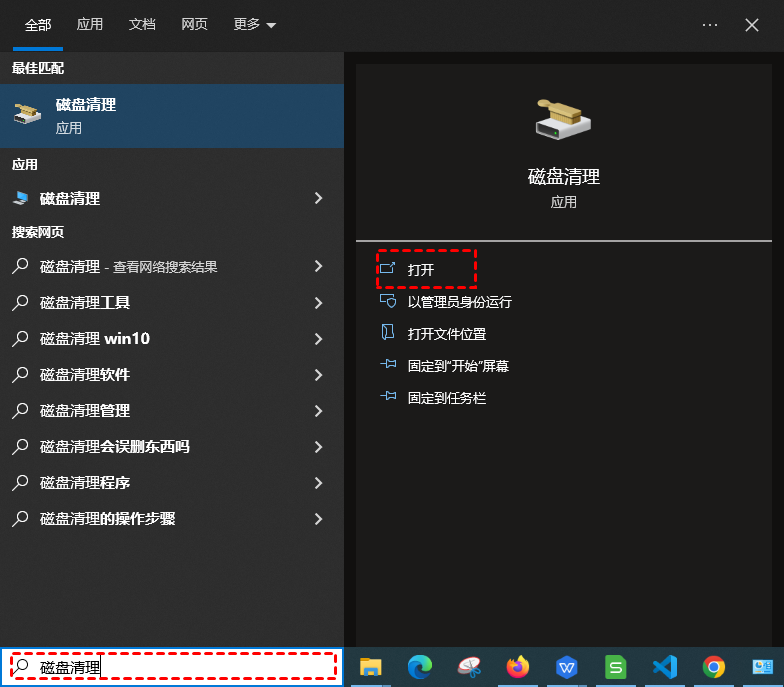
Task: Click search icon beside 磁盘清理 win10
Action: (20, 338)
